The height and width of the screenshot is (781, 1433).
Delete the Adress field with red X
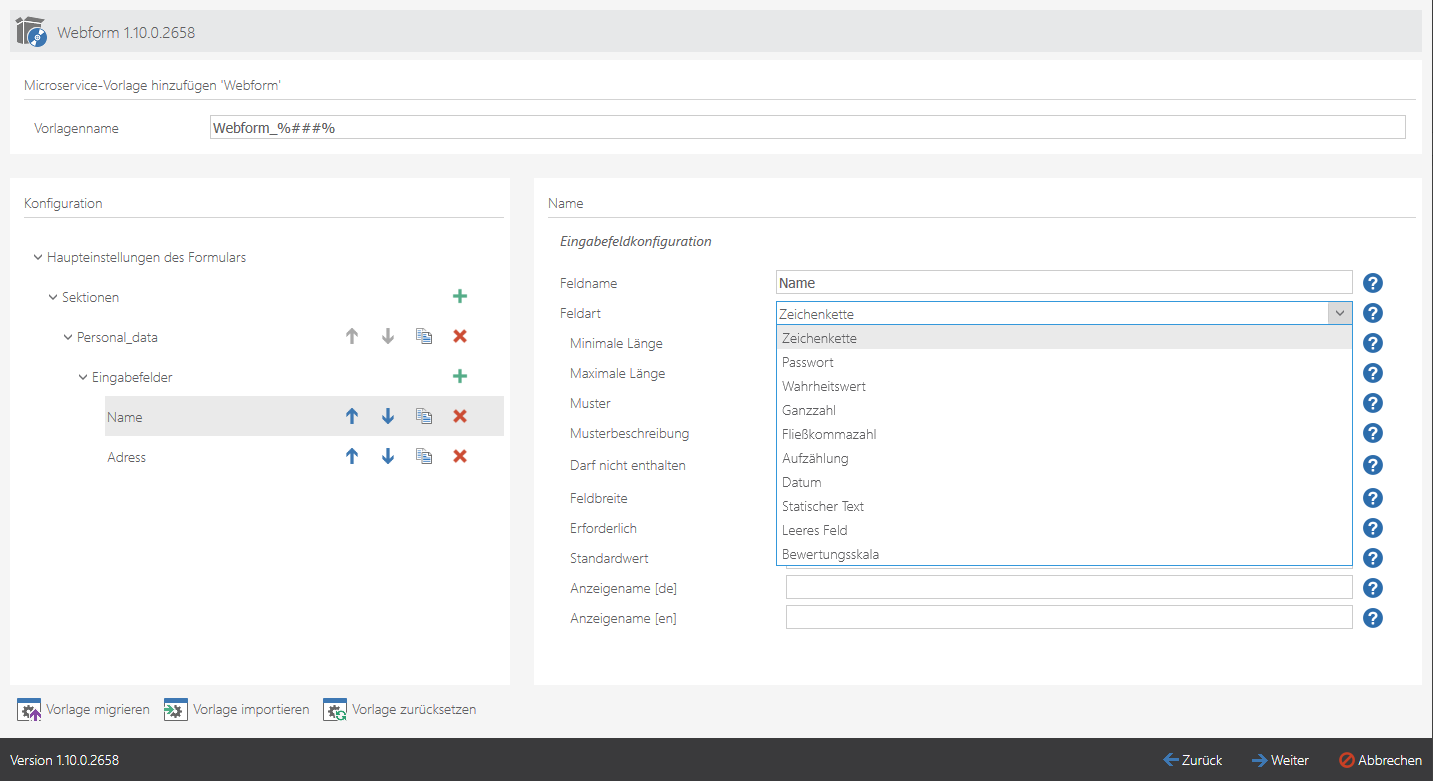coord(460,457)
